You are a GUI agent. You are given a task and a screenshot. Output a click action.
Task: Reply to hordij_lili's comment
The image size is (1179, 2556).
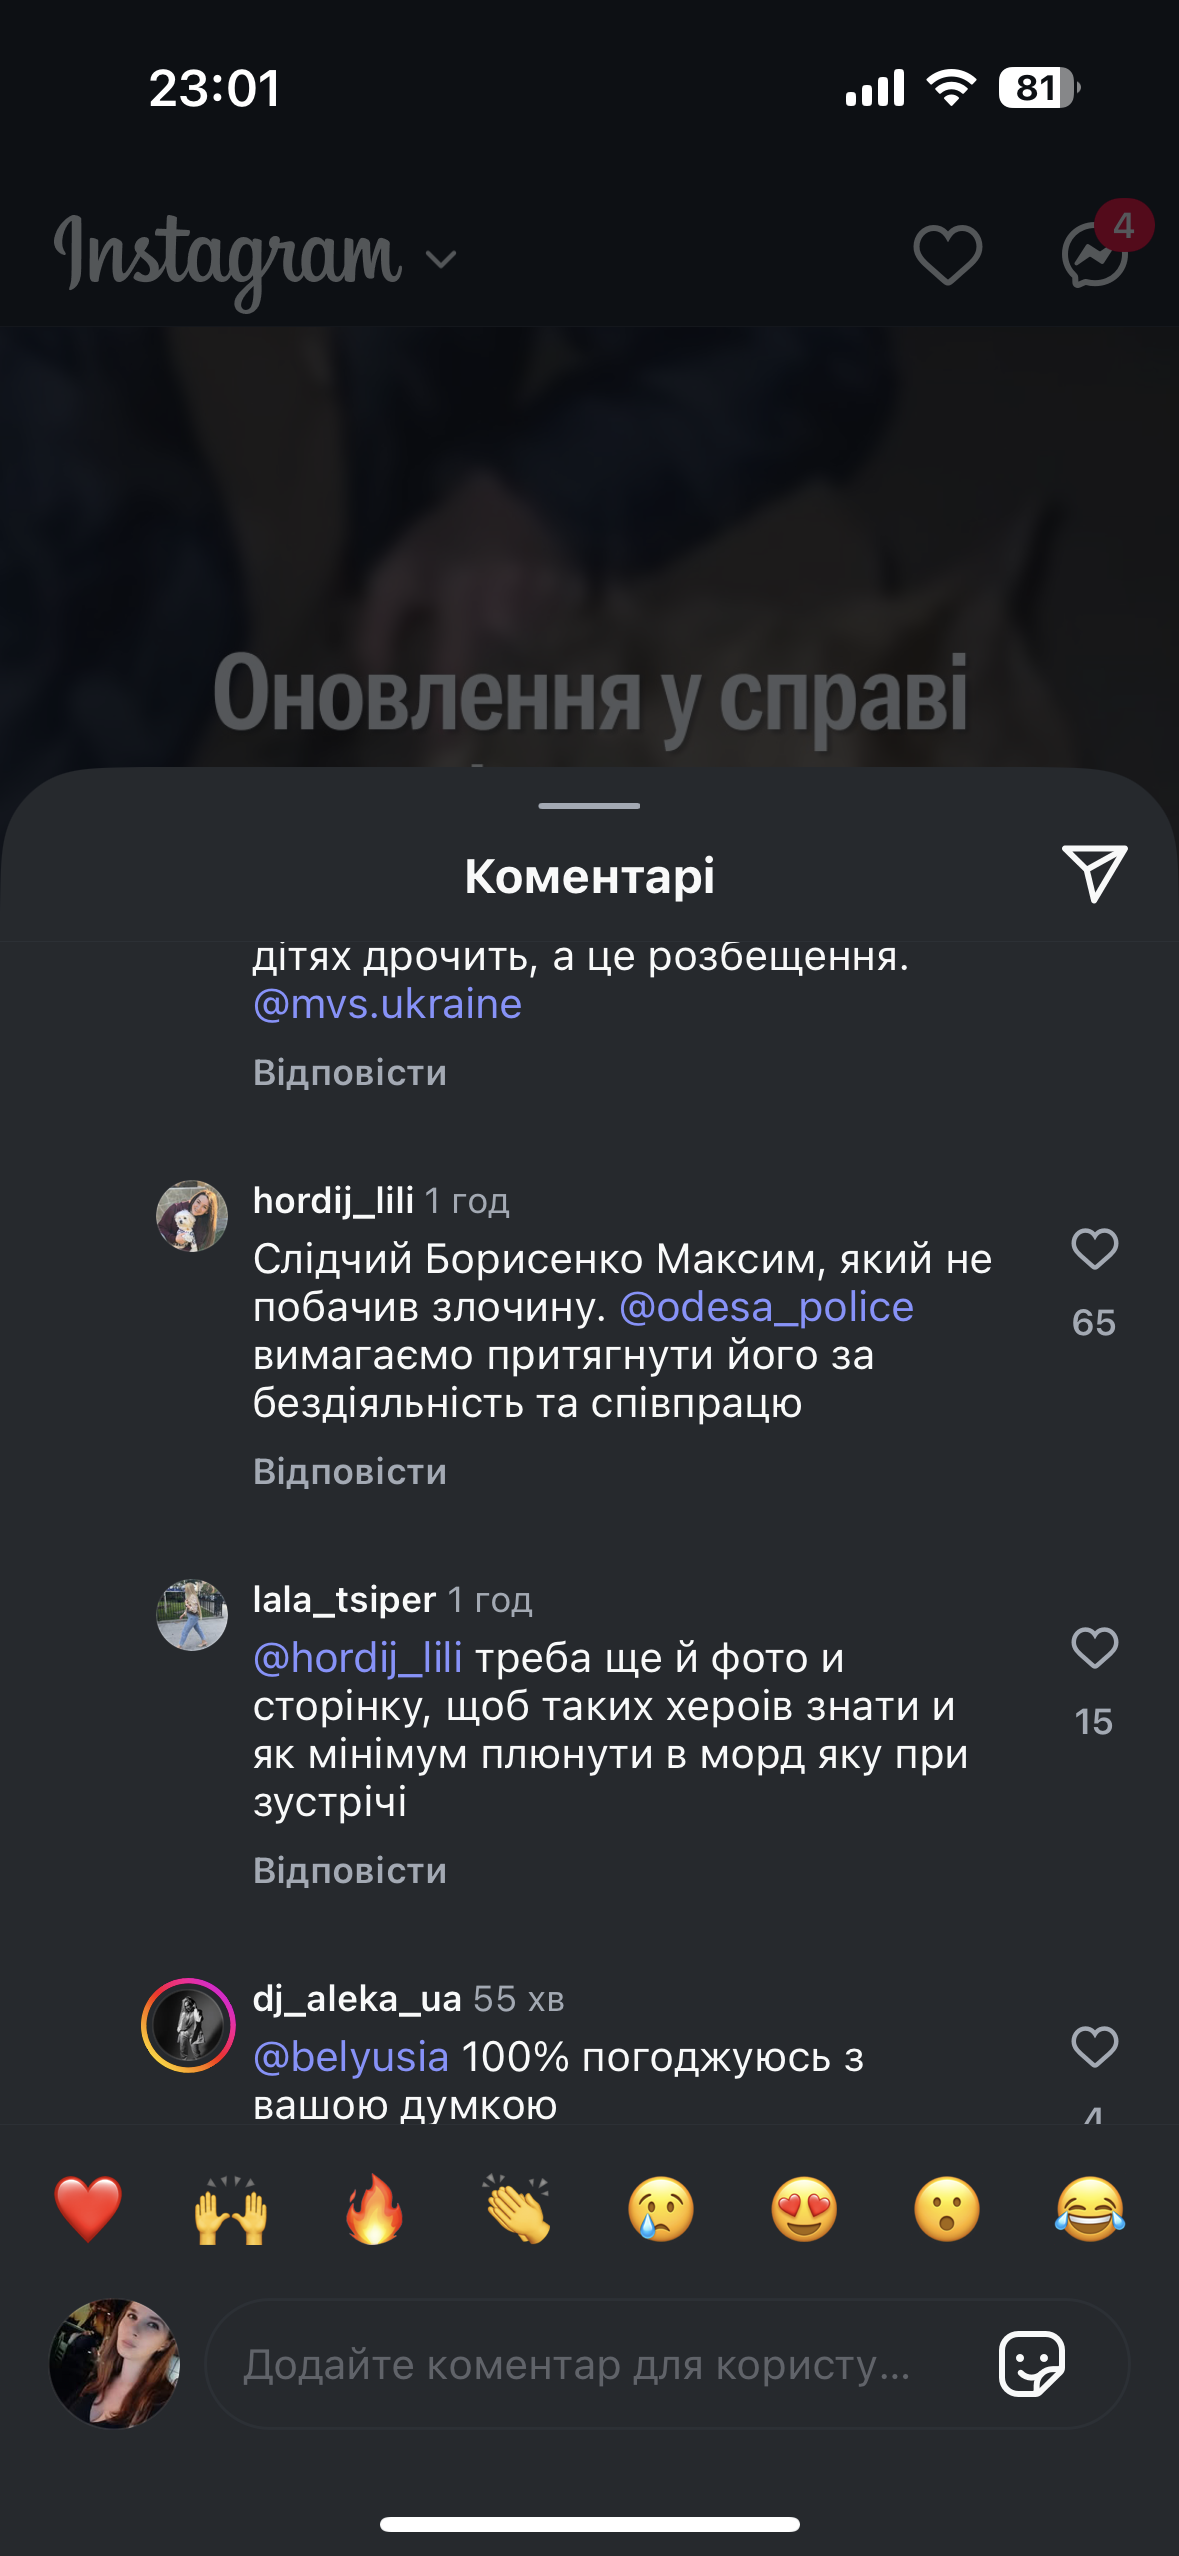(350, 1472)
